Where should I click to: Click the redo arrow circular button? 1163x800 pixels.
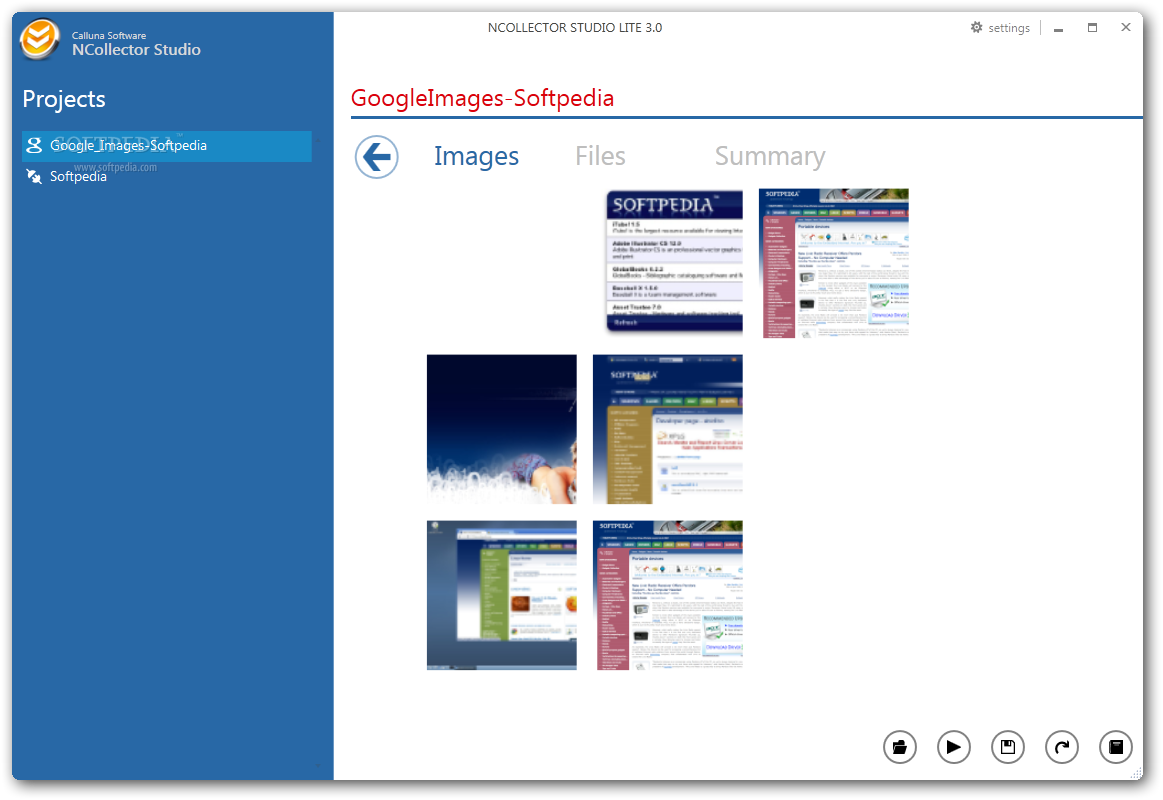click(x=1062, y=747)
